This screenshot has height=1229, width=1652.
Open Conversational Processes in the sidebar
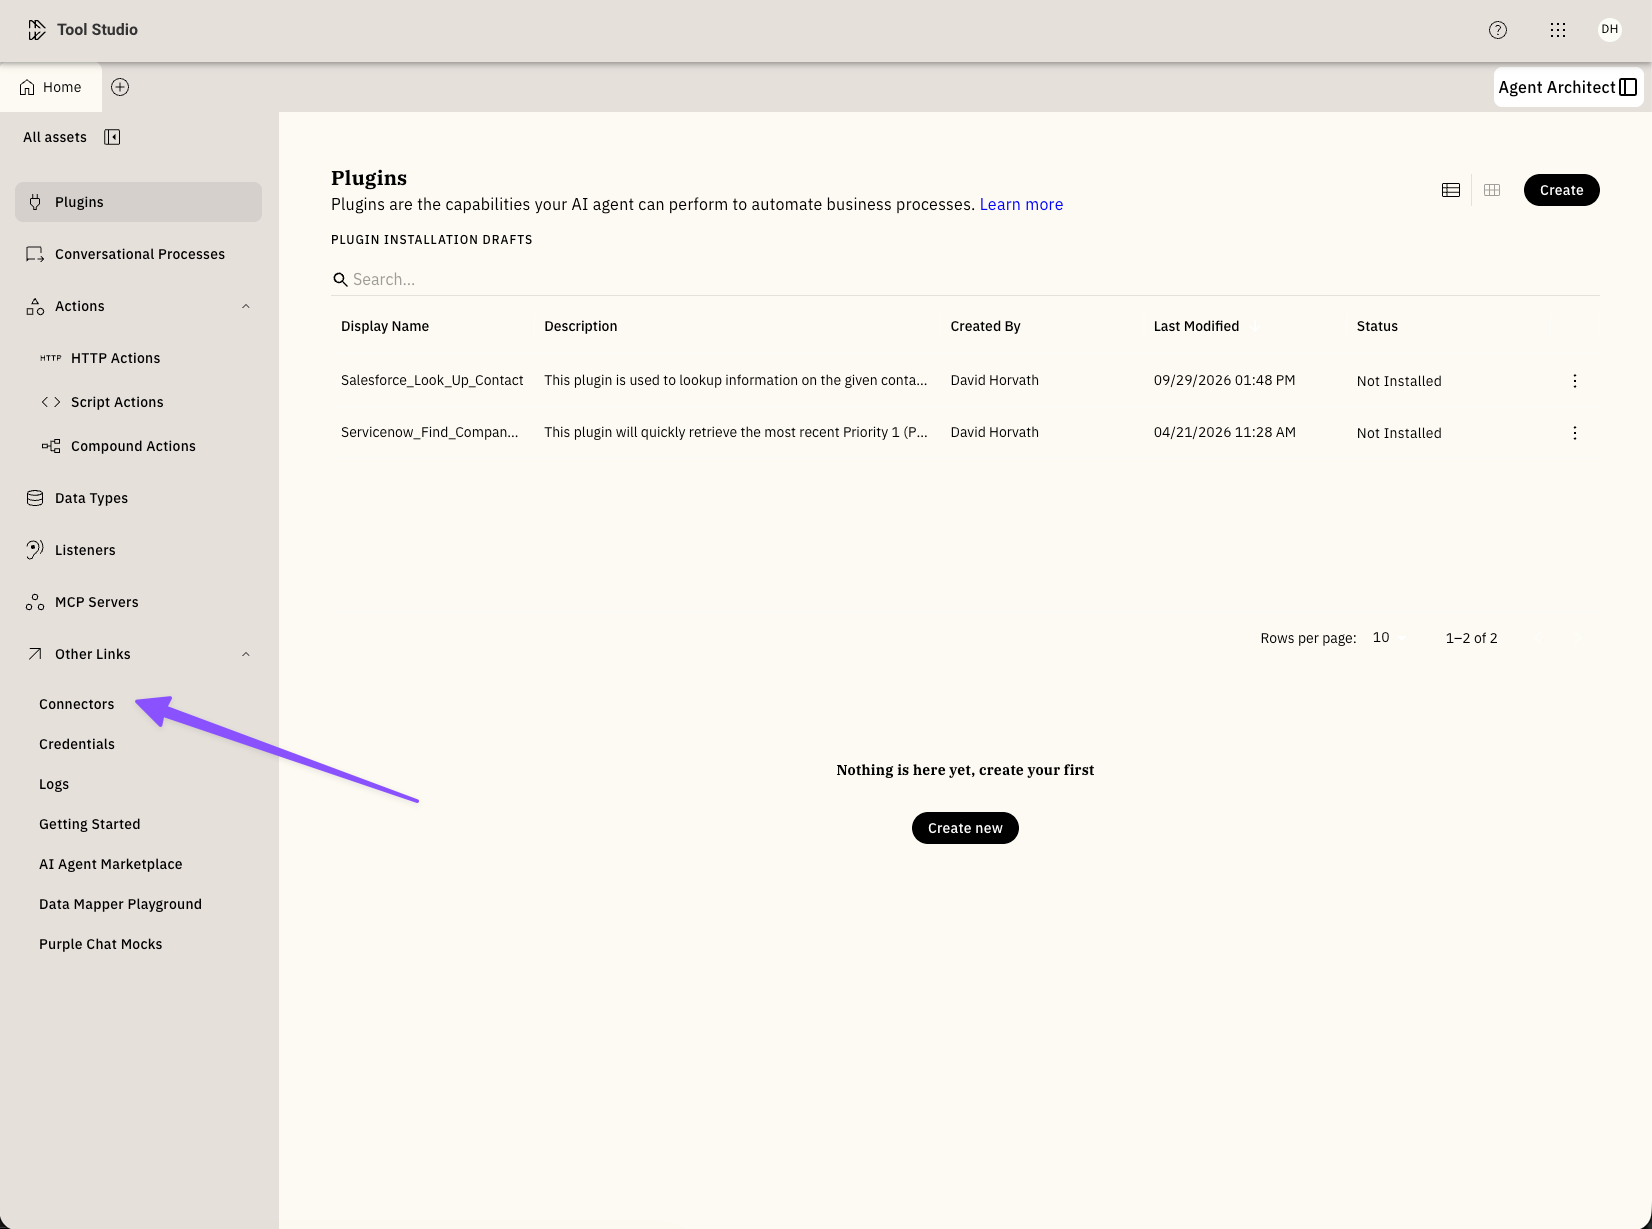138,254
